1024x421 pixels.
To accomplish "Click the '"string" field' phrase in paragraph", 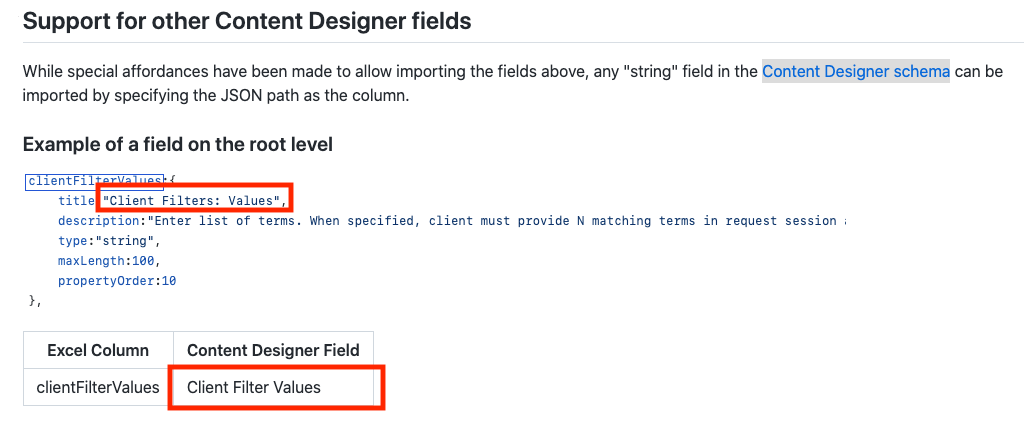I will click(671, 71).
